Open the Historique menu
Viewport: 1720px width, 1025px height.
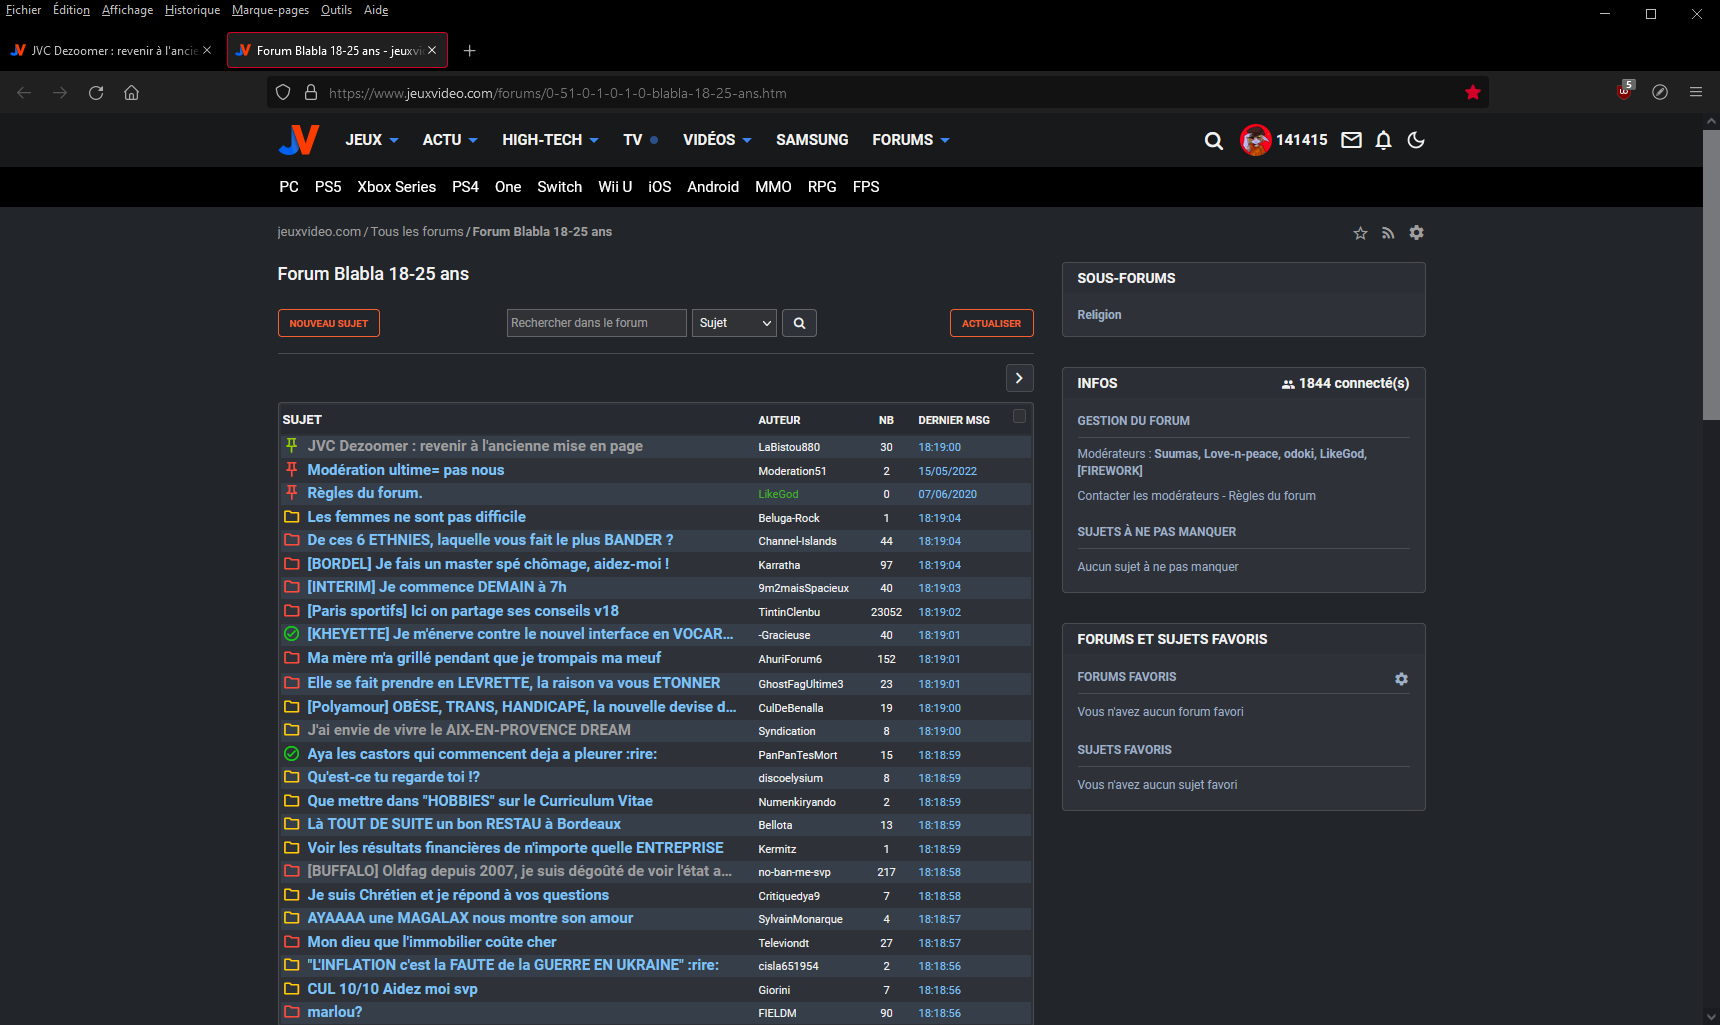pyautogui.click(x=192, y=10)
